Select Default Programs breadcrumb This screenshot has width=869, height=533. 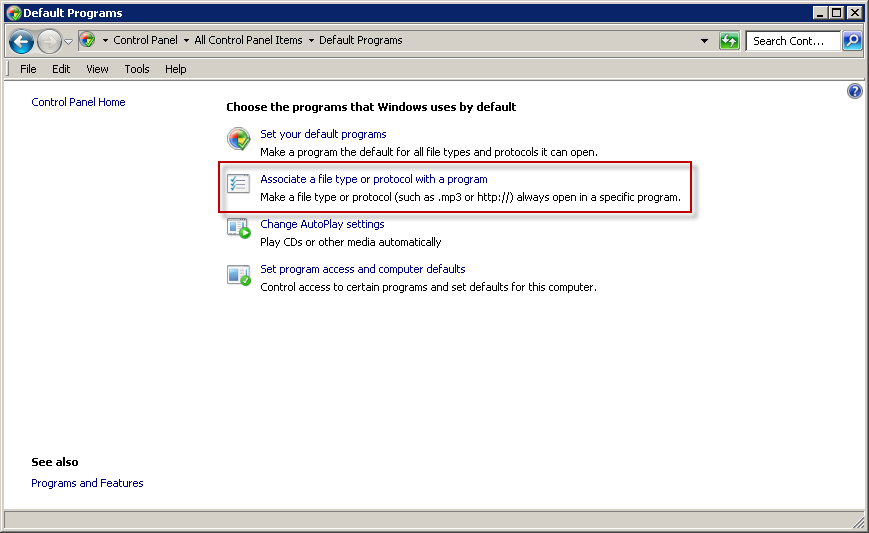(x=361, y=40)
